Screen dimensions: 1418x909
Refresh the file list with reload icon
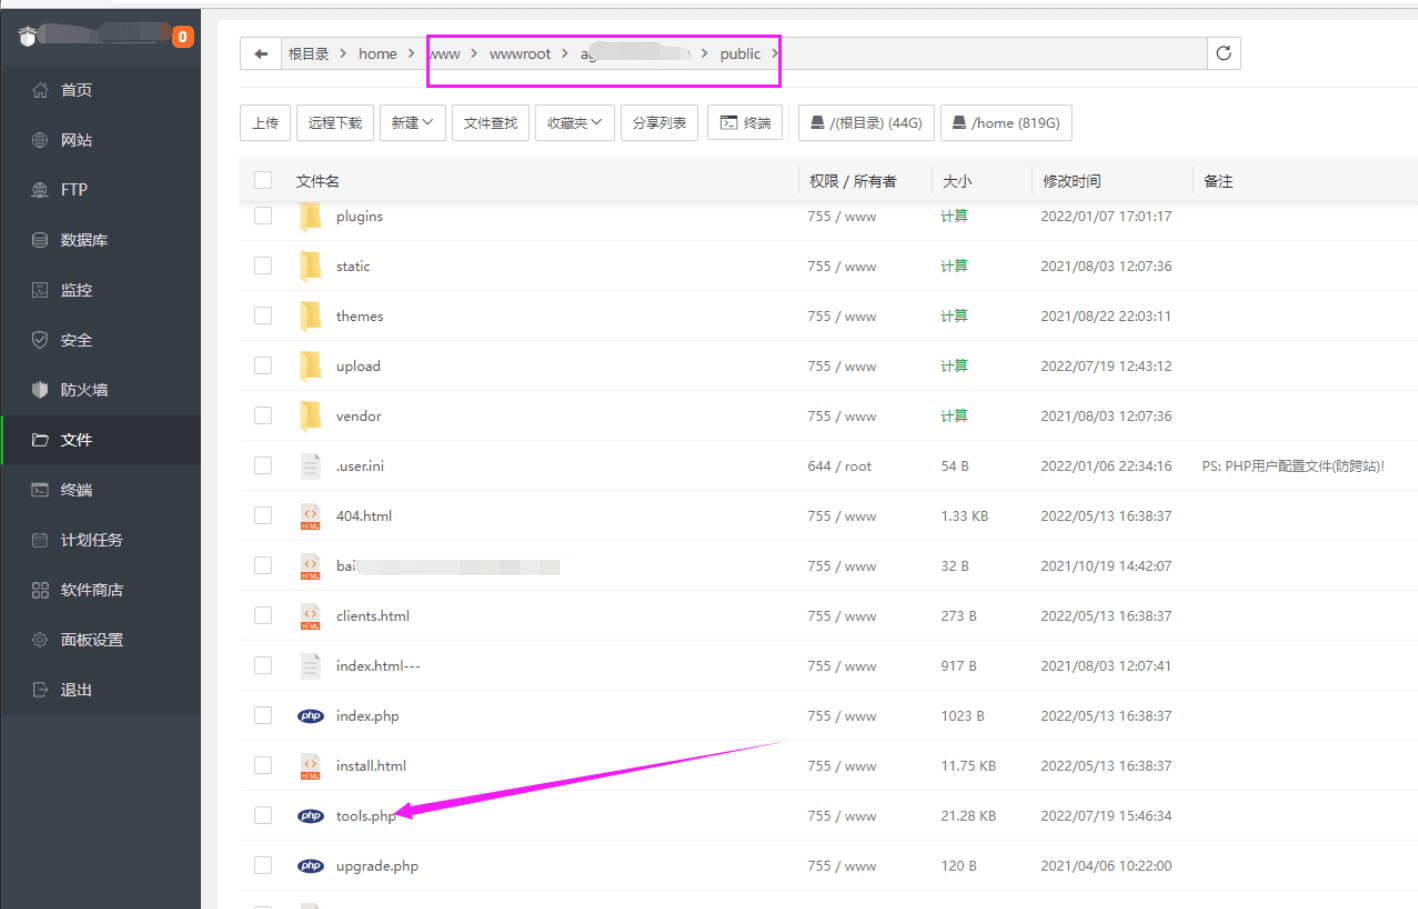pos(1223,54)
